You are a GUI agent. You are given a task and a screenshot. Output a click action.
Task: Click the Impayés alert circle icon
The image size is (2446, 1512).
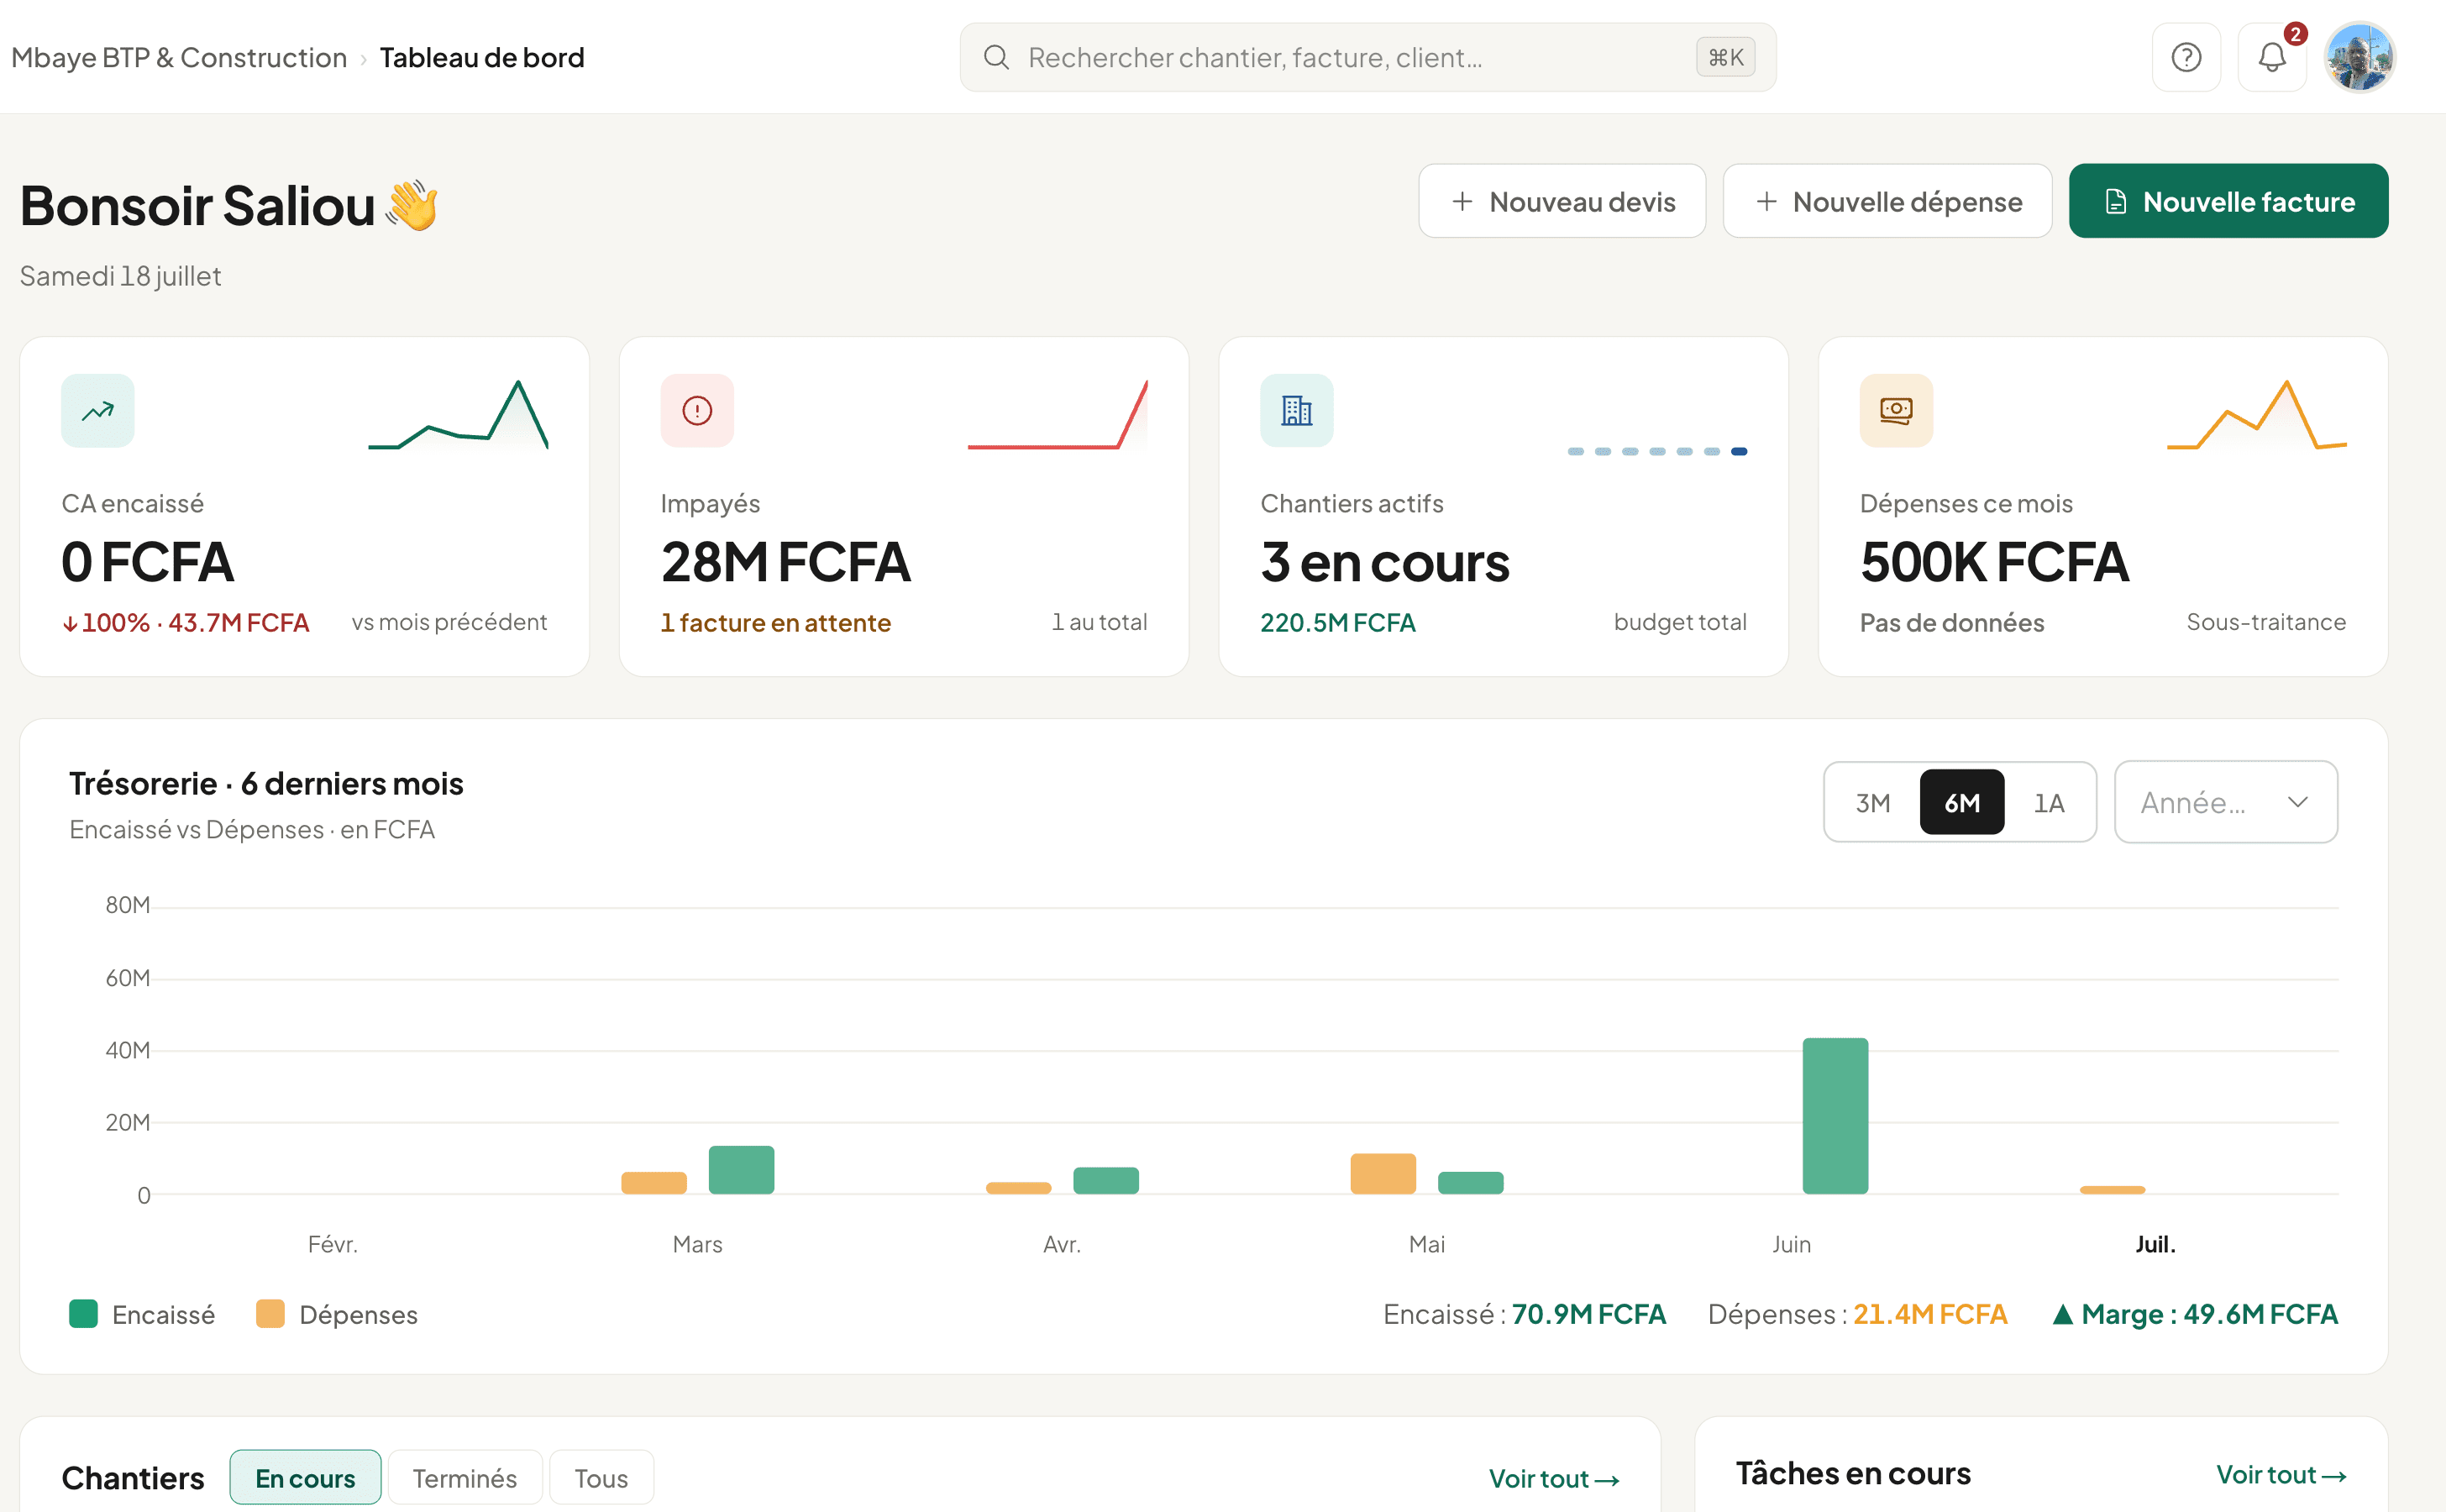pyautogui.click(x=697, y=410)
